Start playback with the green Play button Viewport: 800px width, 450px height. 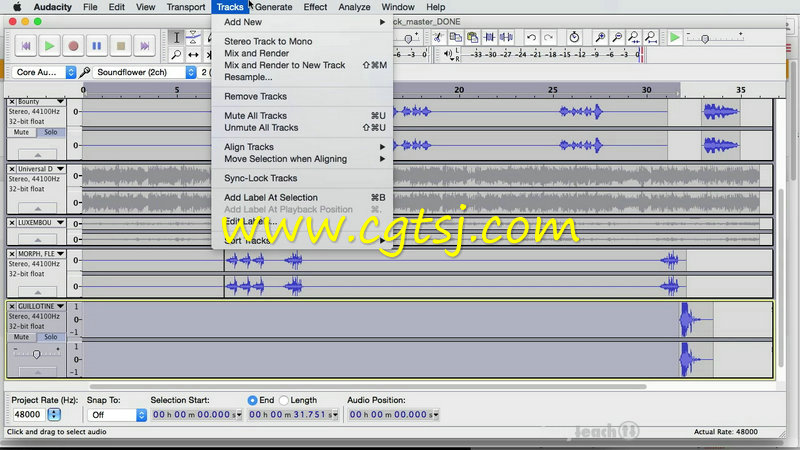point(49,46)
